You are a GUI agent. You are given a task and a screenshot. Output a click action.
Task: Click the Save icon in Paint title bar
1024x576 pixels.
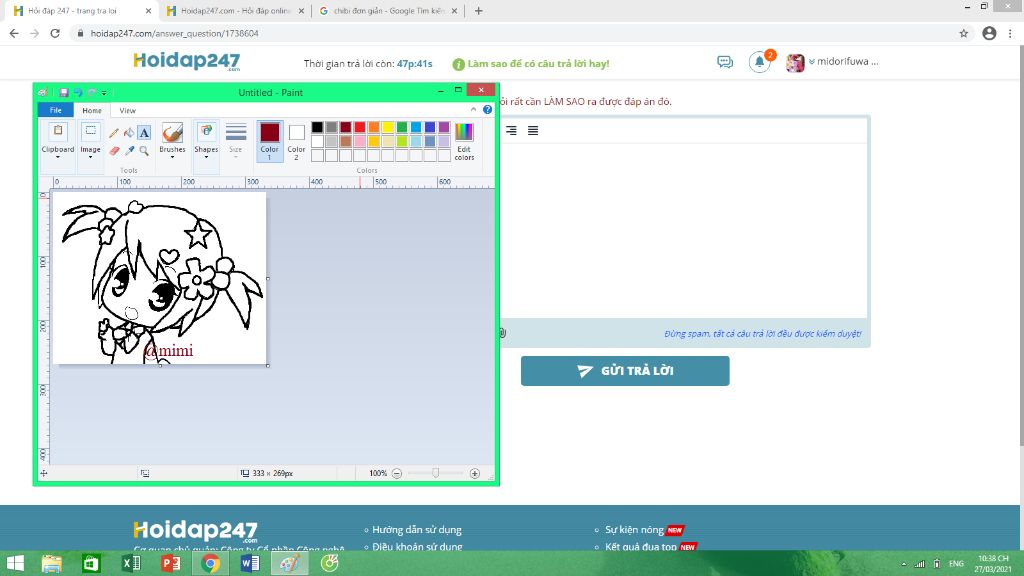click(63, 92)
